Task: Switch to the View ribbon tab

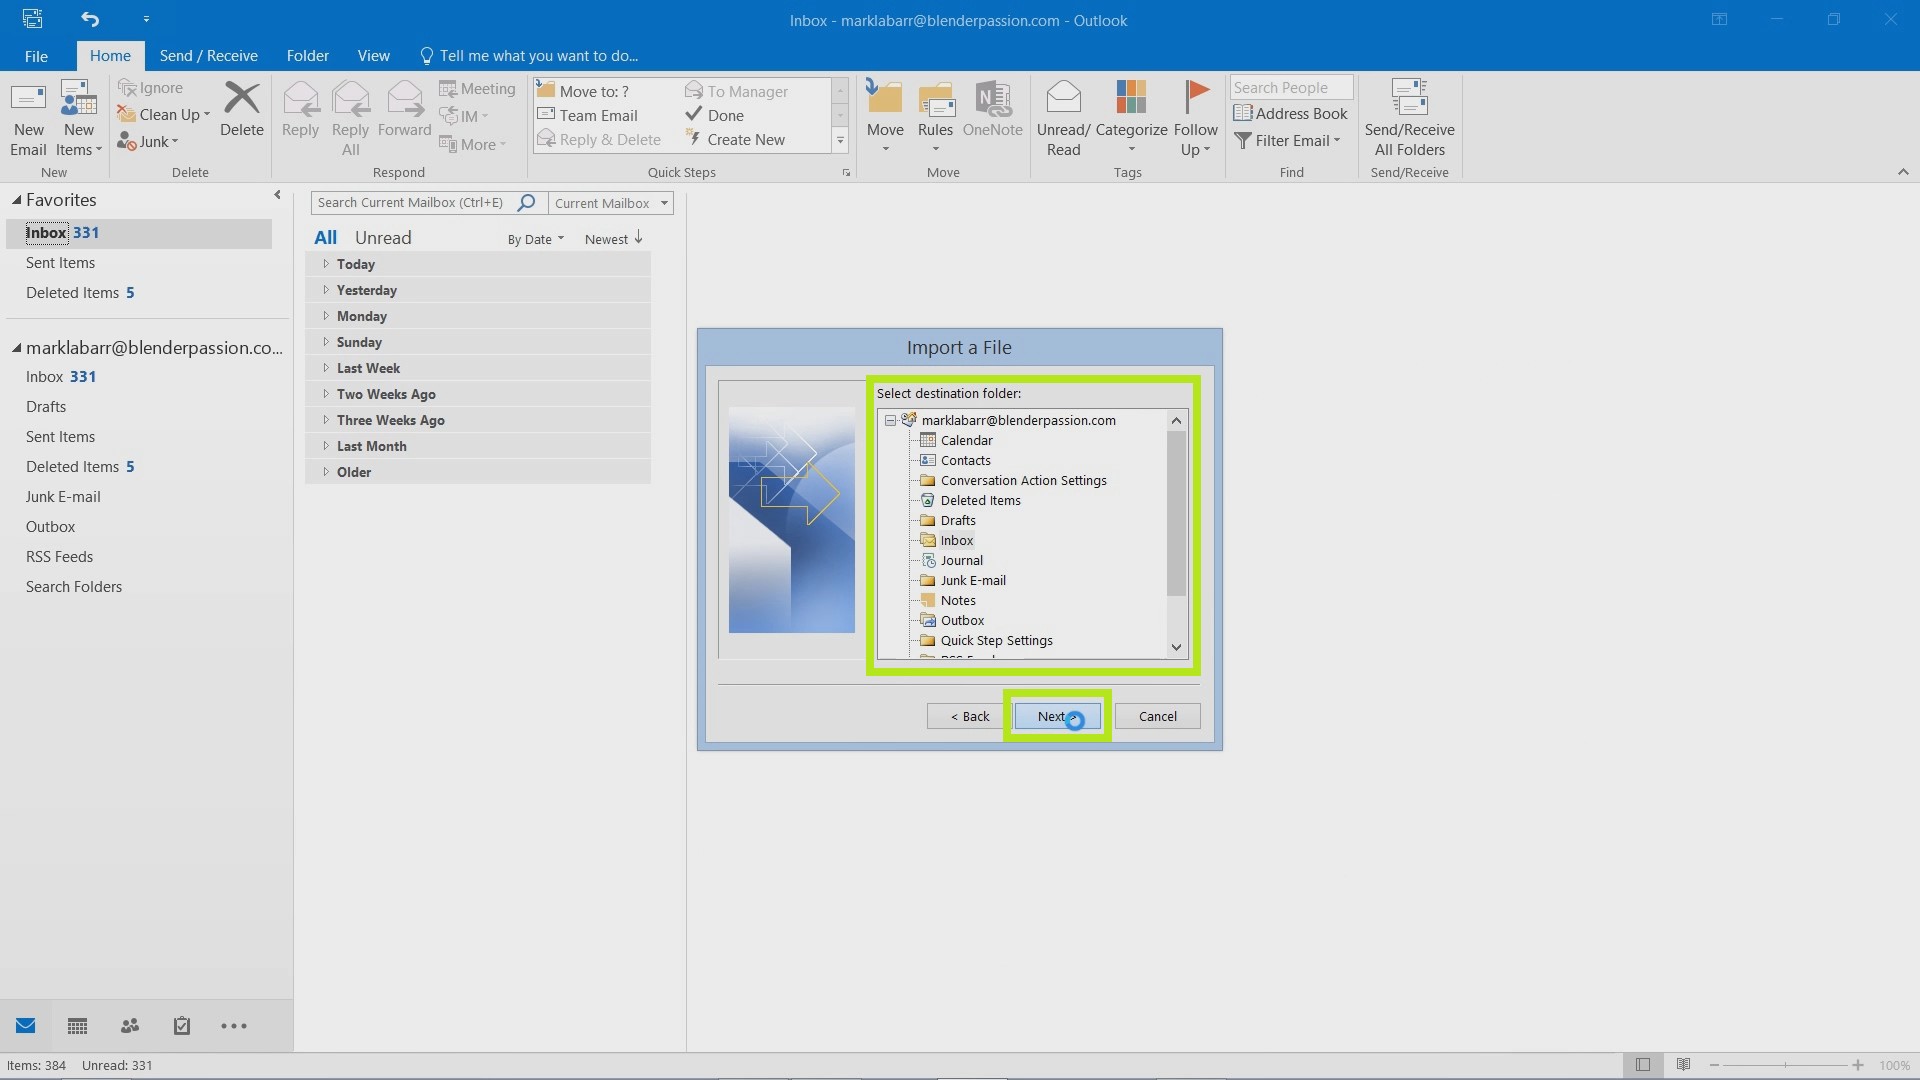Action: coord(373,55)
